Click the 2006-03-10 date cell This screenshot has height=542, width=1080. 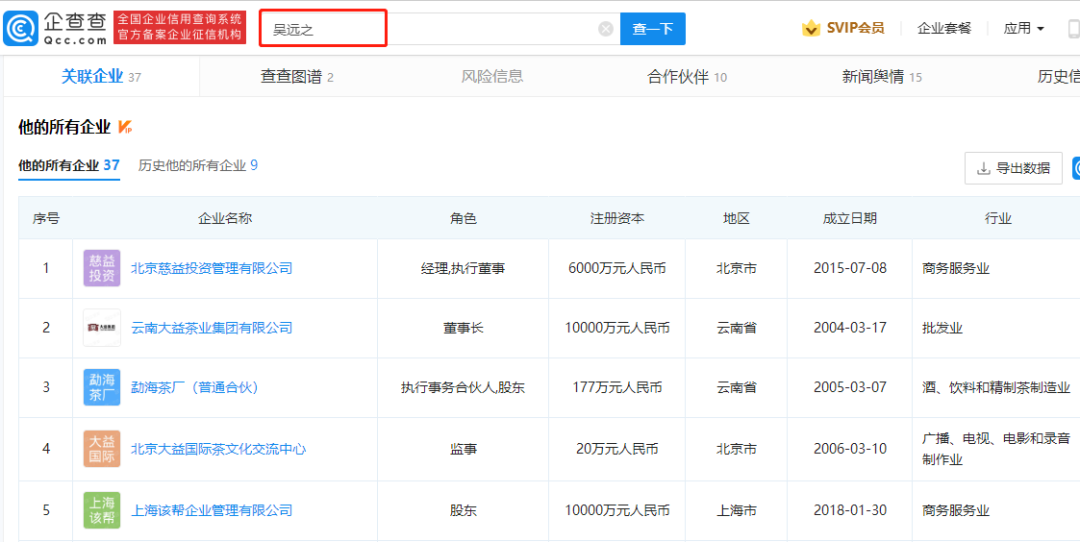click(849, 449)
